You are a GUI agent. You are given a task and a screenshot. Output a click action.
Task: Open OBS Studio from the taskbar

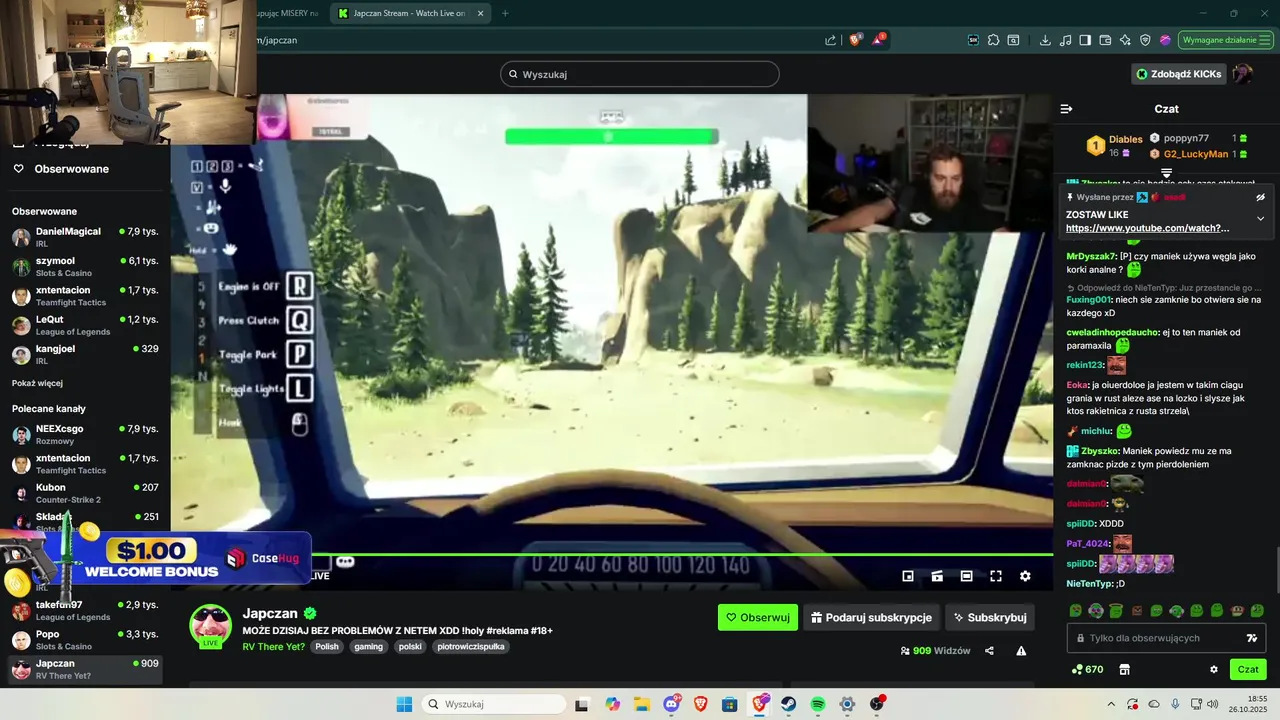[x=877, y=704]
